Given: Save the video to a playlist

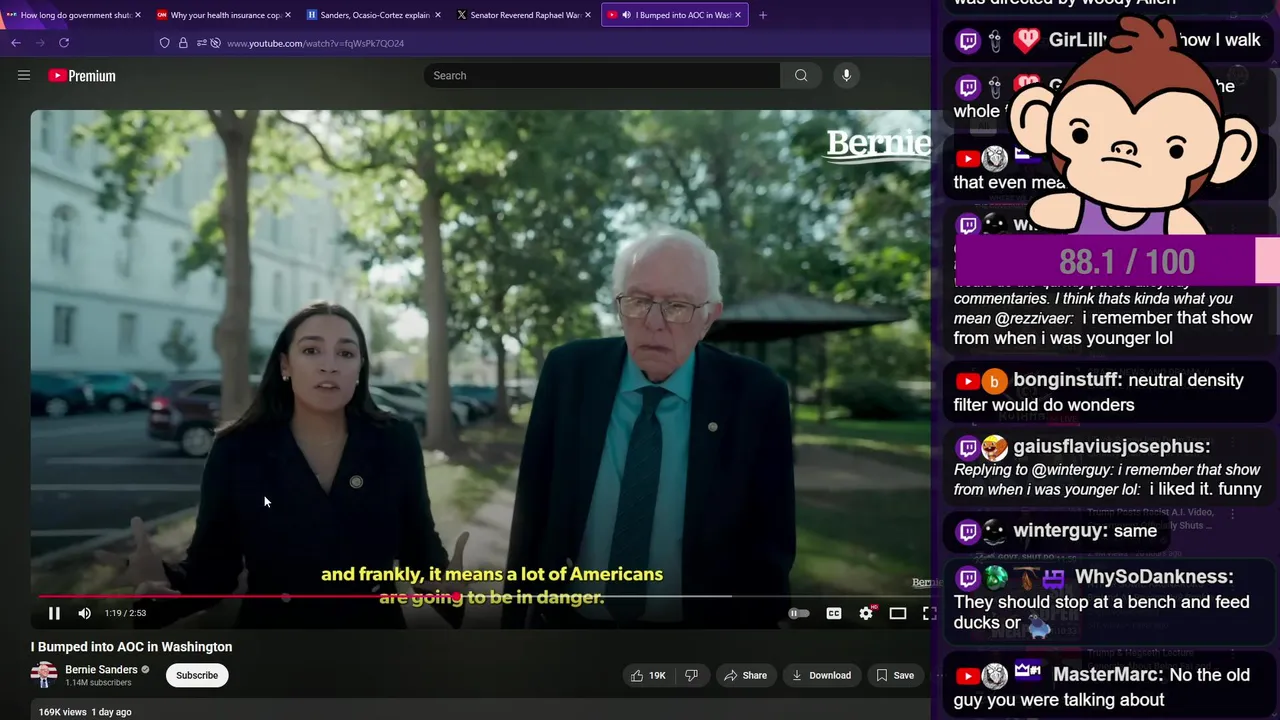Looking at the screenshot, I should [x=895, y=675].
